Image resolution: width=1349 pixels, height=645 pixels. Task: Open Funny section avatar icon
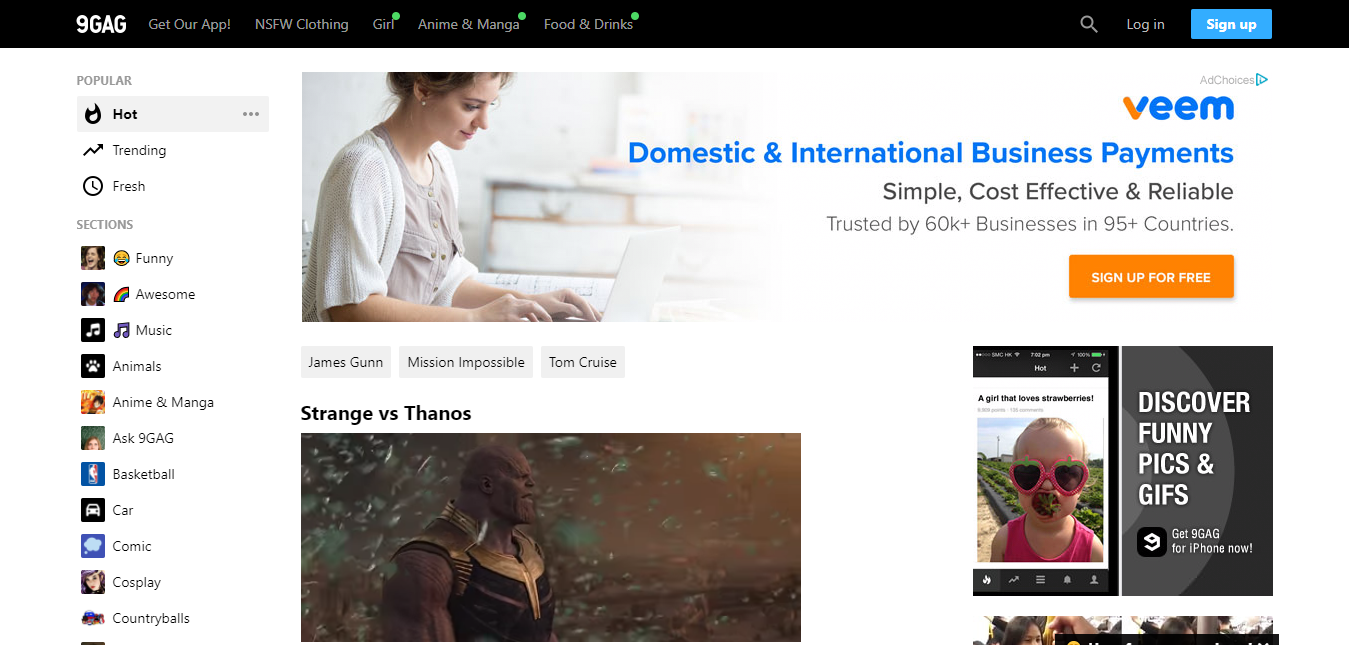click(x=93, y=258)
